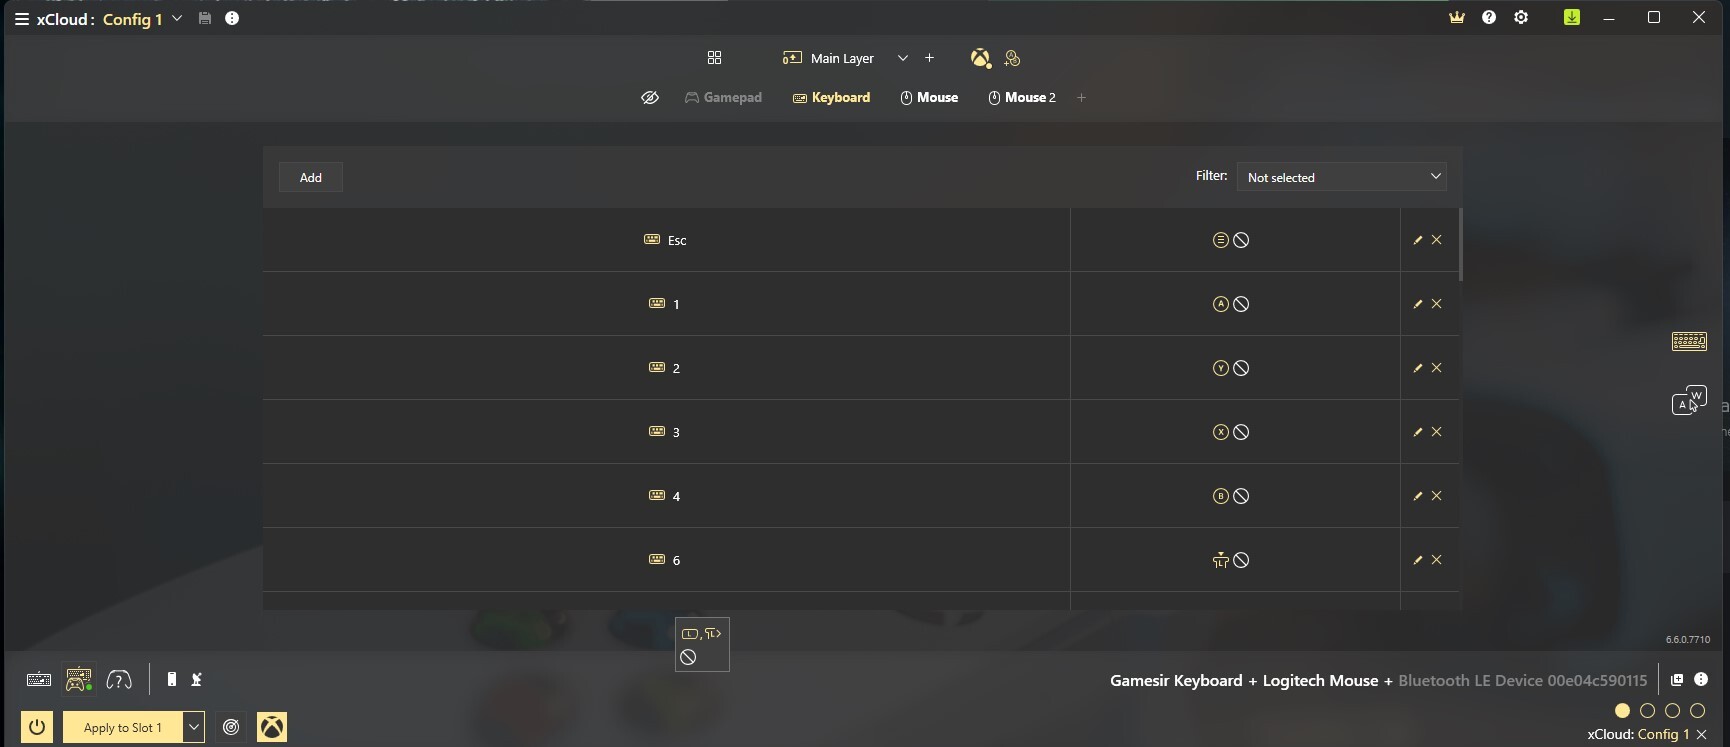1730x747 pixels.
Task: Open the Main Layer dropdown chevron
Action: tap(903, 58)
